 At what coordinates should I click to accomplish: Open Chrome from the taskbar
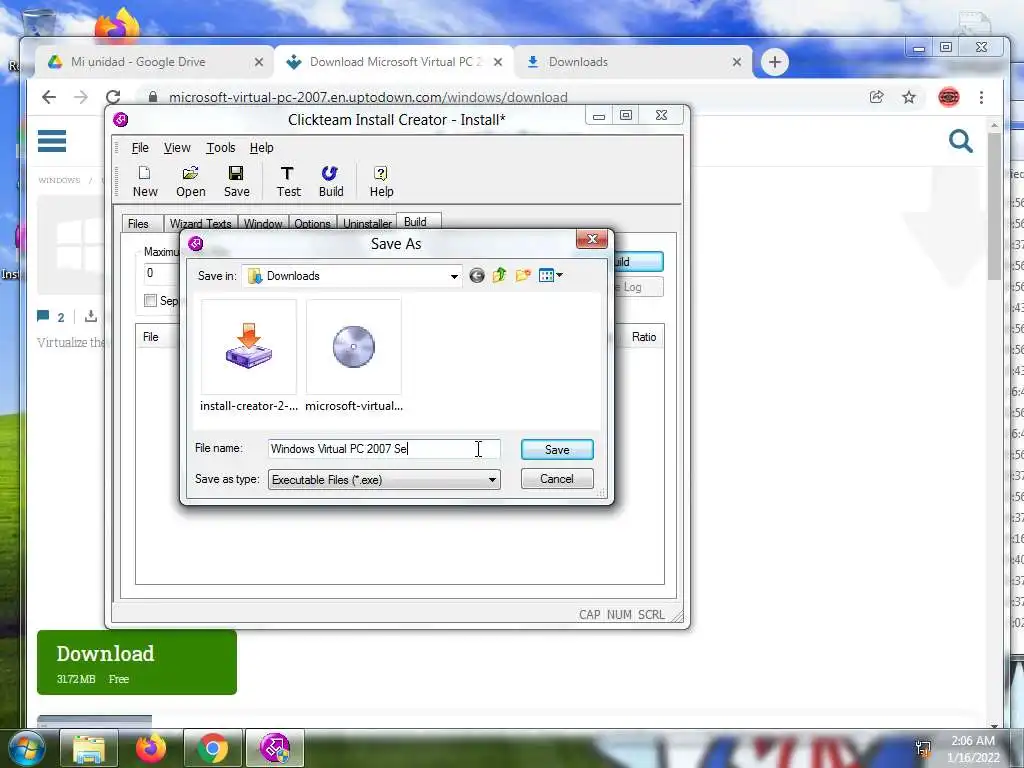(x=212, y=748)
